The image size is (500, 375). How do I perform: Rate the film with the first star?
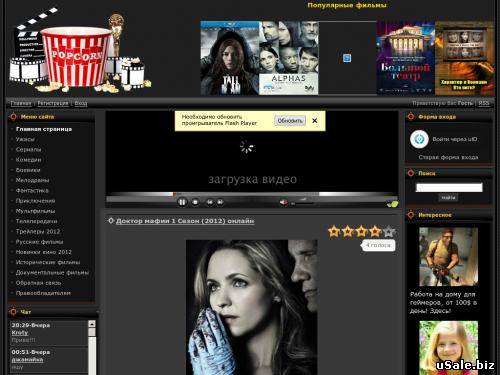coord(334,231)
